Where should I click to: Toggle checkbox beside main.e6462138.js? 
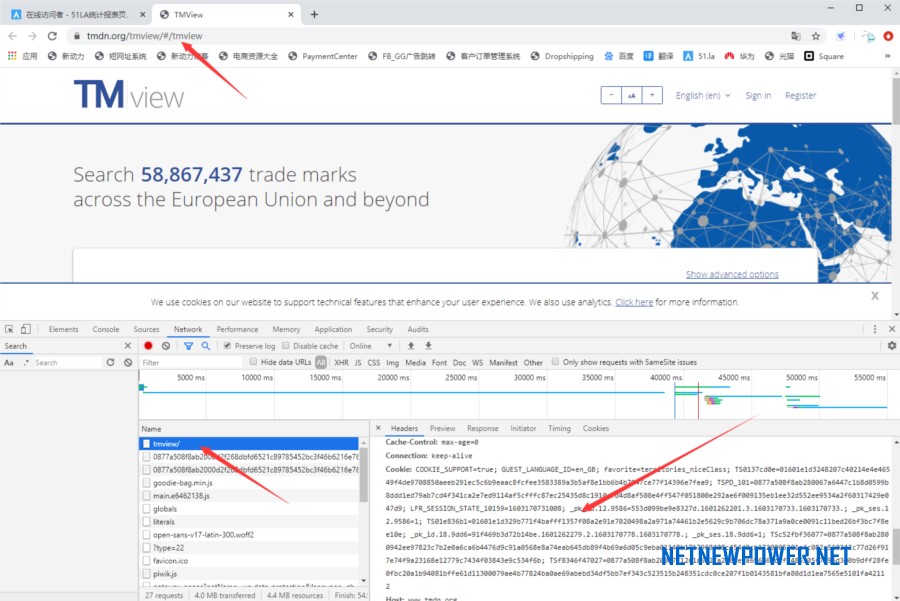(x=146, y=495)
